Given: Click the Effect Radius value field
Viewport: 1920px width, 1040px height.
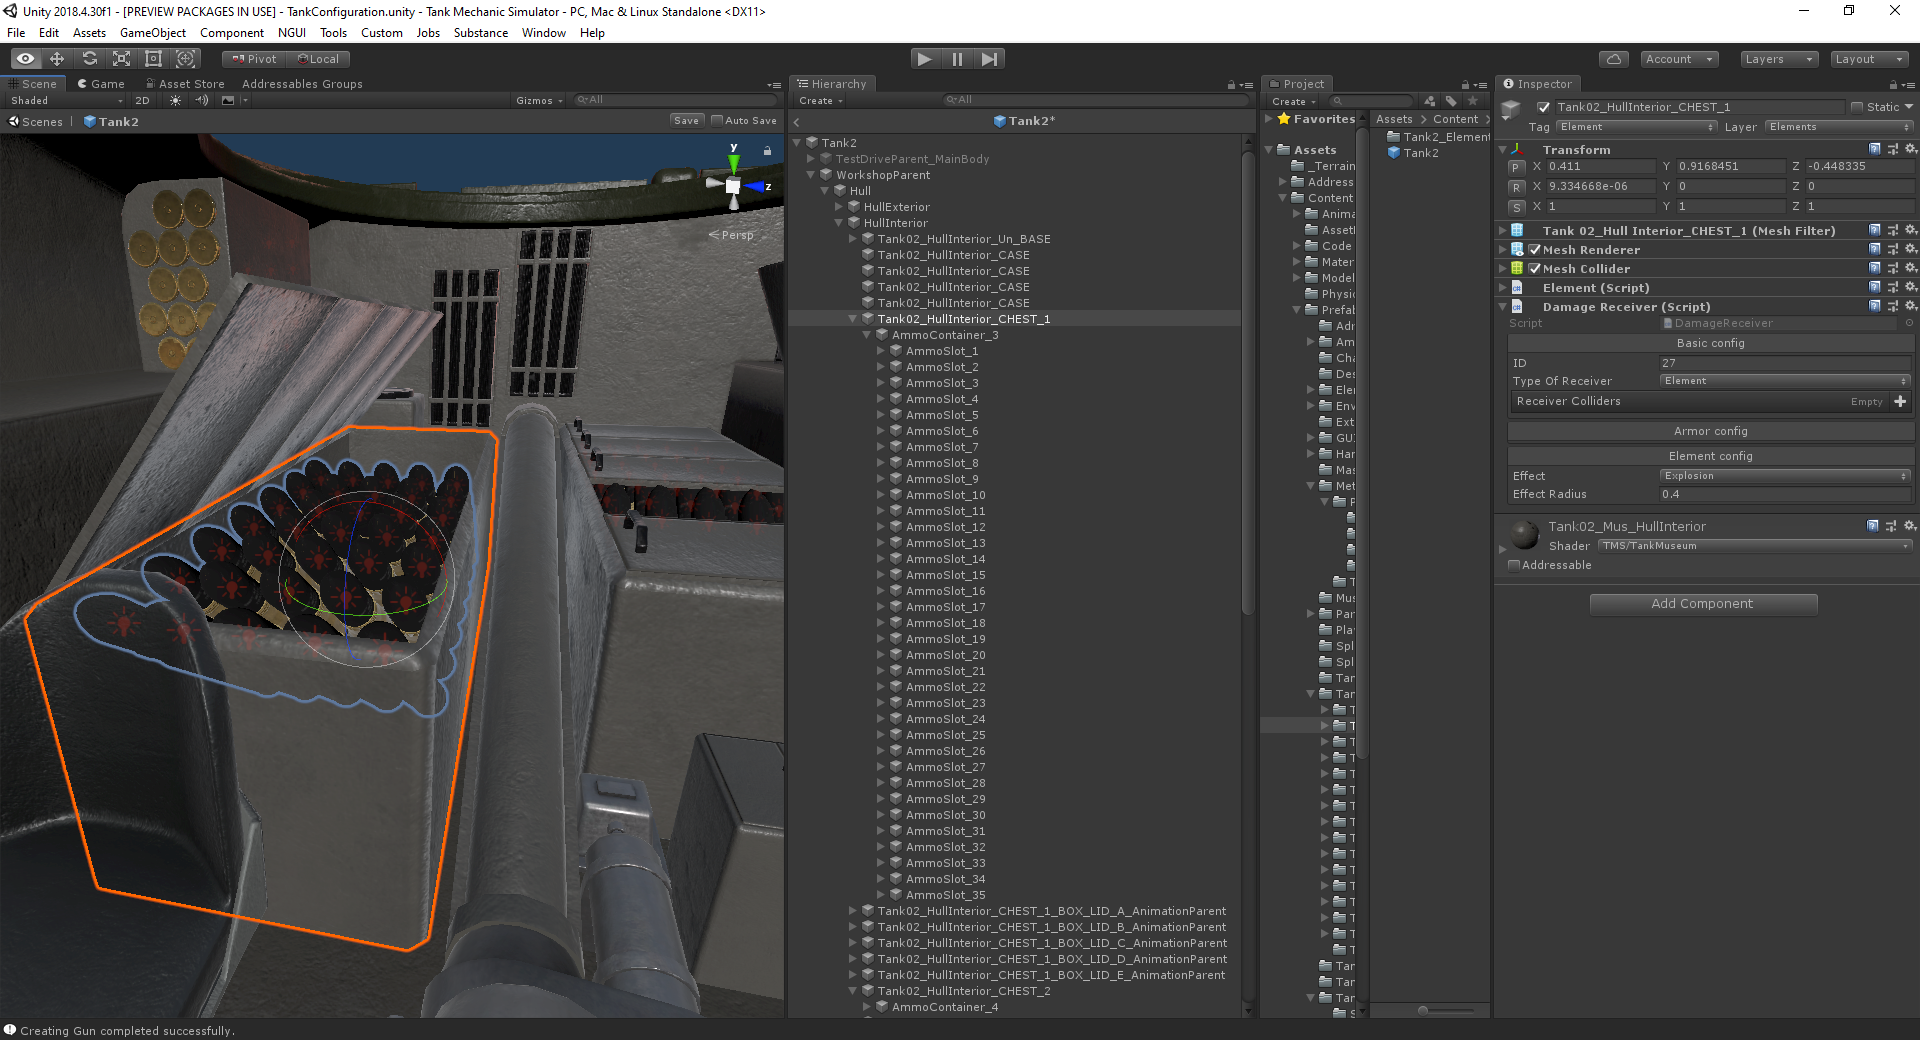Looking at the screenshot, I should click(1785, 494).
